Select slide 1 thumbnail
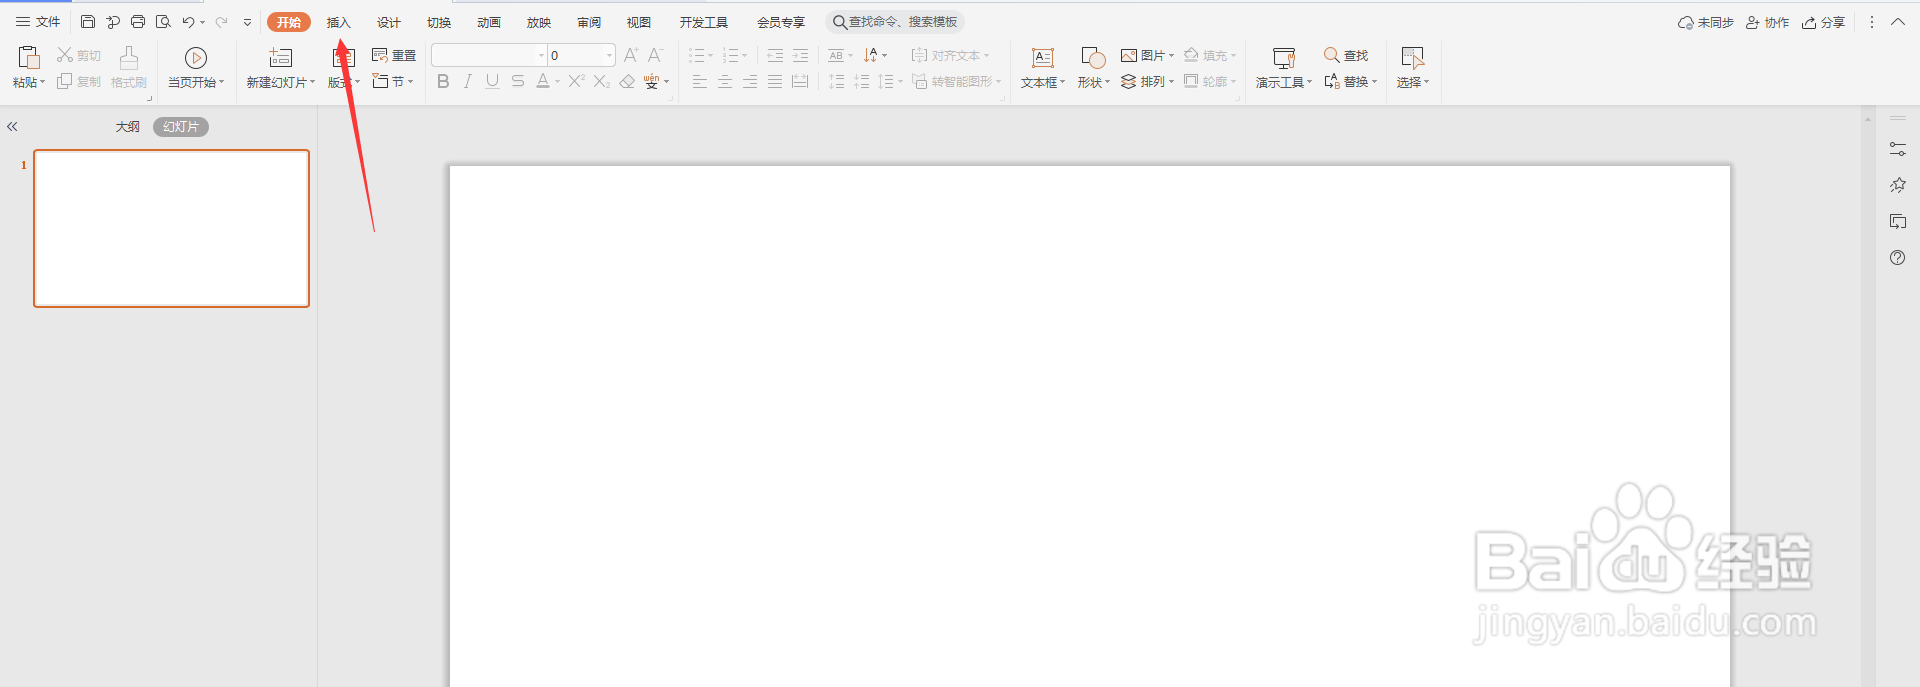Image resolution: width=1920 pixels, height=687 pixels. coord(172,228)
